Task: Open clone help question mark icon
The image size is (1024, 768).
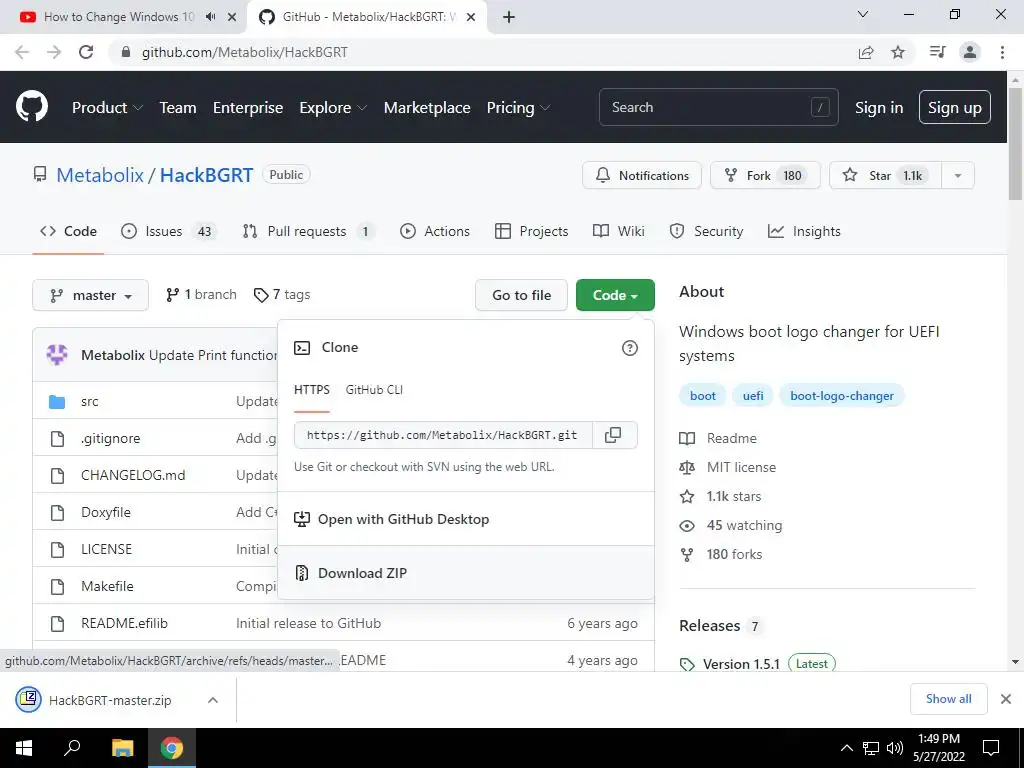Action: (630, 348)
